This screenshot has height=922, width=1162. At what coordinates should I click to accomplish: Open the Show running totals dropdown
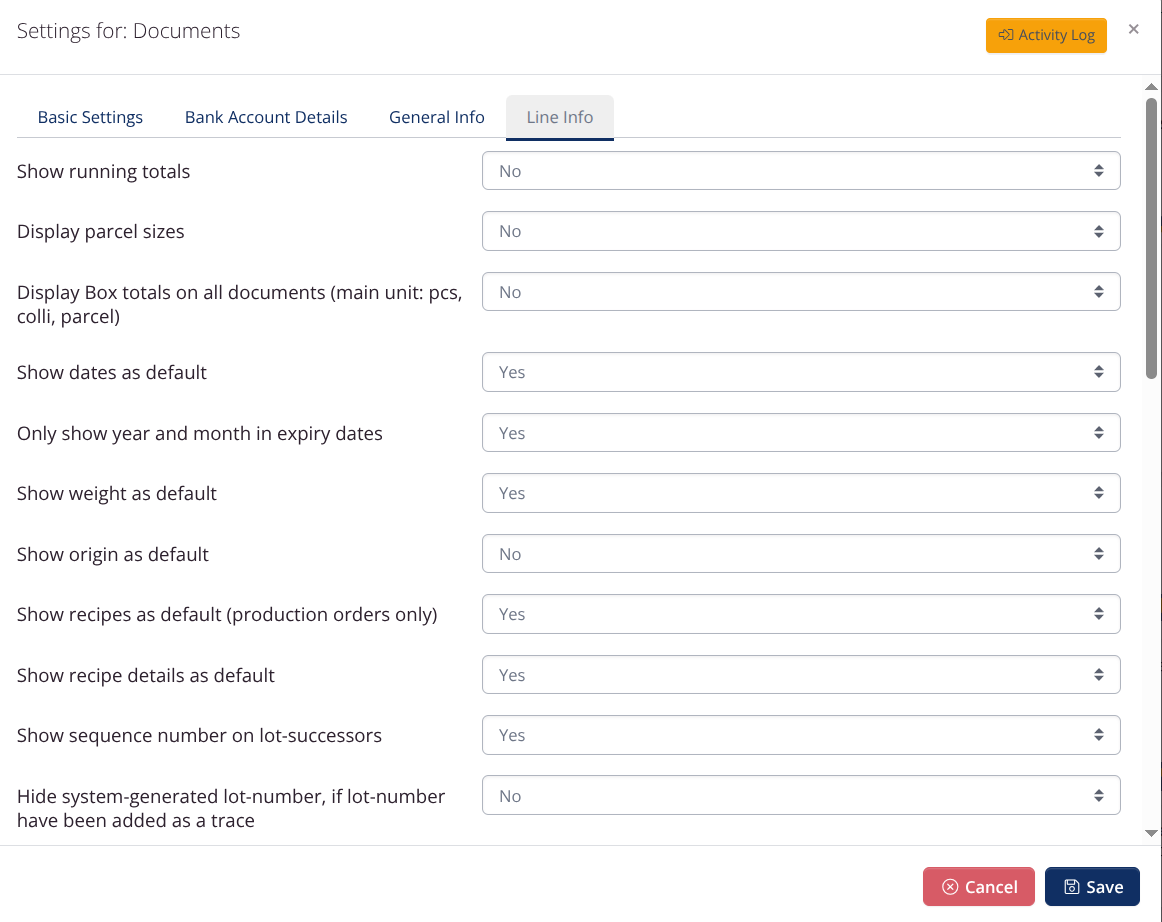800,170
